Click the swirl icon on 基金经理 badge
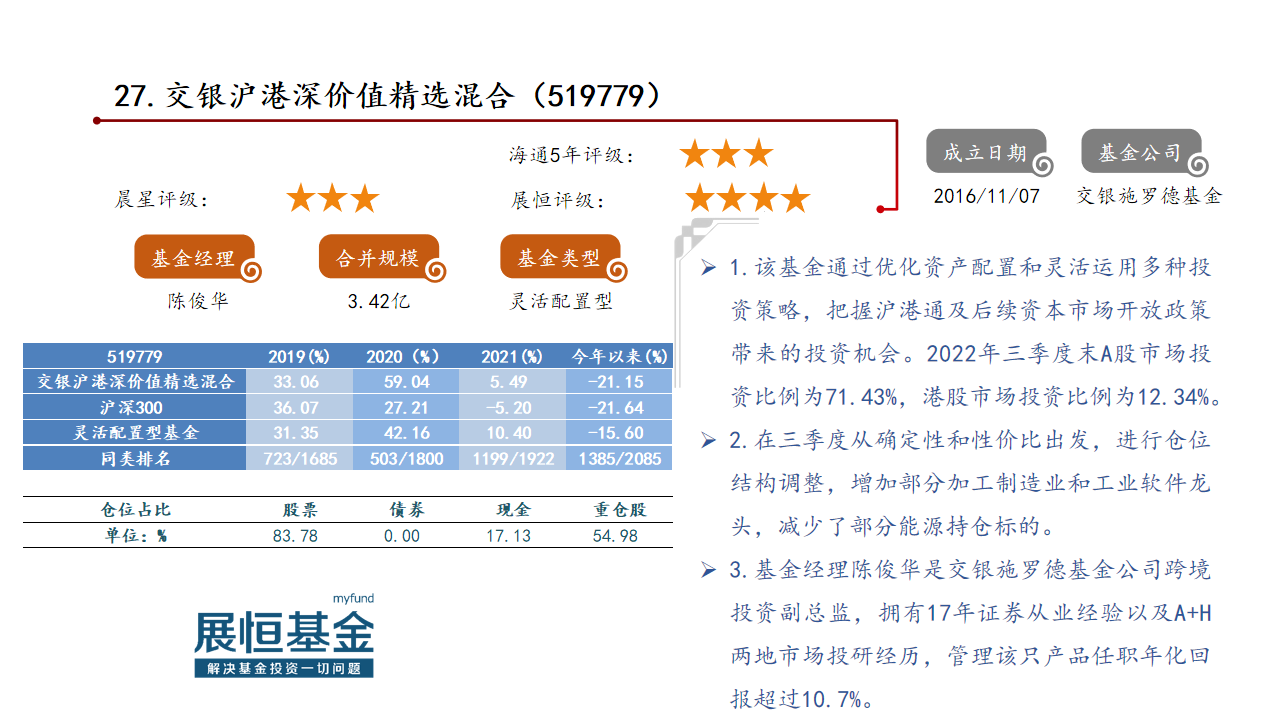1280x720 pixels. point(252,271)
